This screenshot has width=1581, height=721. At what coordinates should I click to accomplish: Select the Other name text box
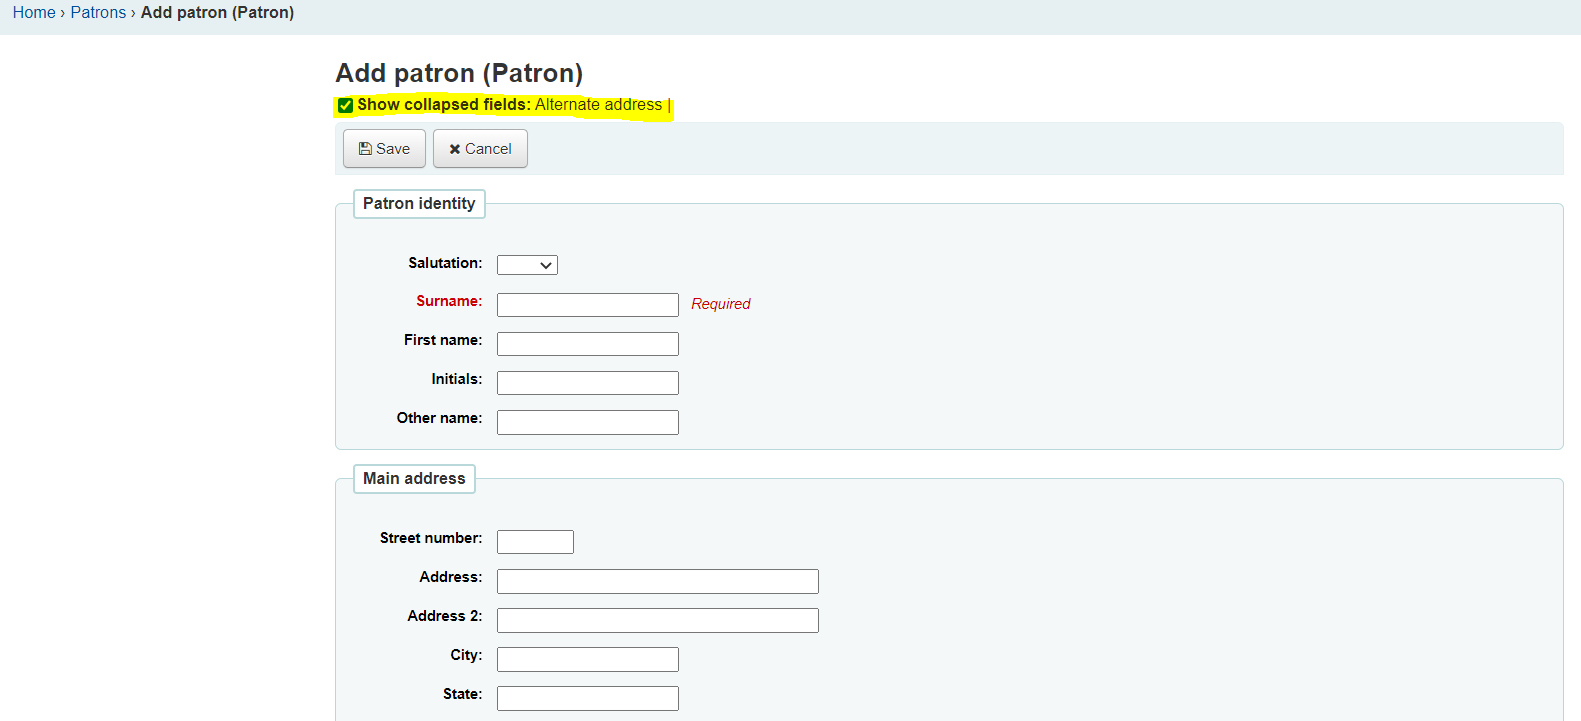(x=588, y=422)
